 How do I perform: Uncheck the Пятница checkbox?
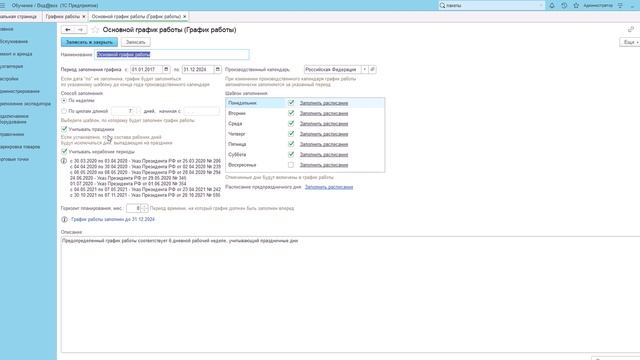point(291,144)
